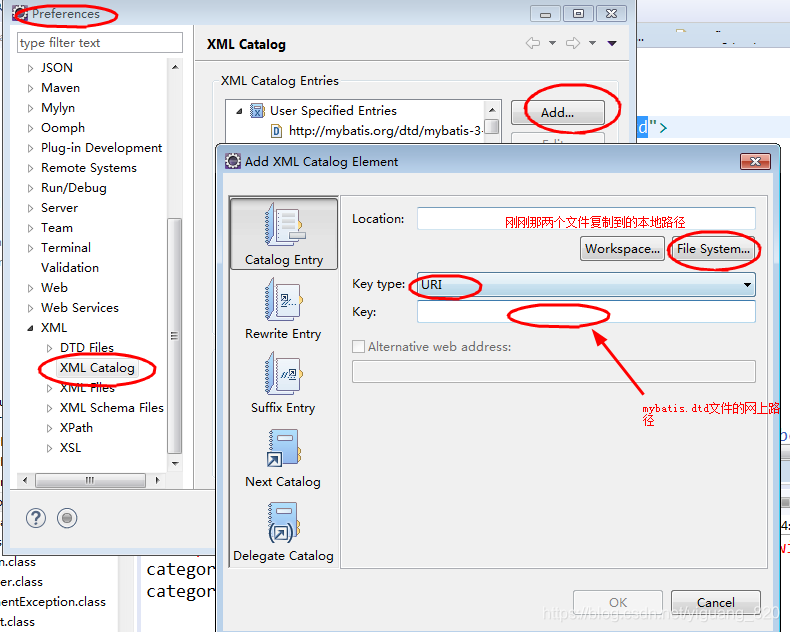Image resolution: width=790 pixels, height=632 pixels.
Task: Click the Workspace... button
Action: point(622,248)
